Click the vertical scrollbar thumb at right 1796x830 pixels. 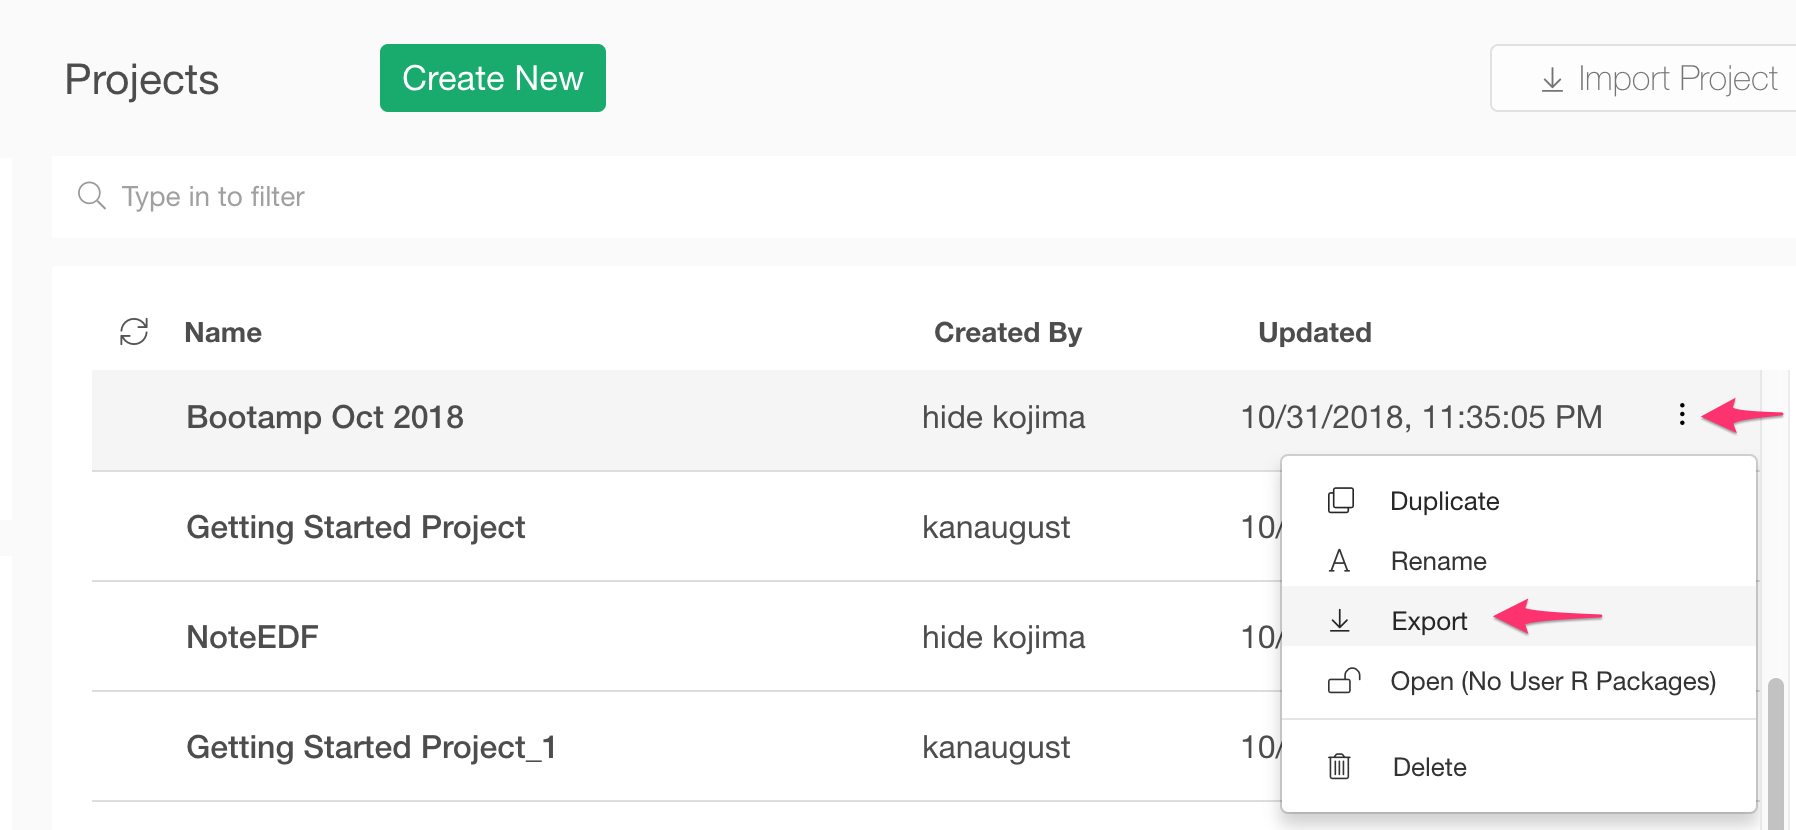coord(1775,754)
